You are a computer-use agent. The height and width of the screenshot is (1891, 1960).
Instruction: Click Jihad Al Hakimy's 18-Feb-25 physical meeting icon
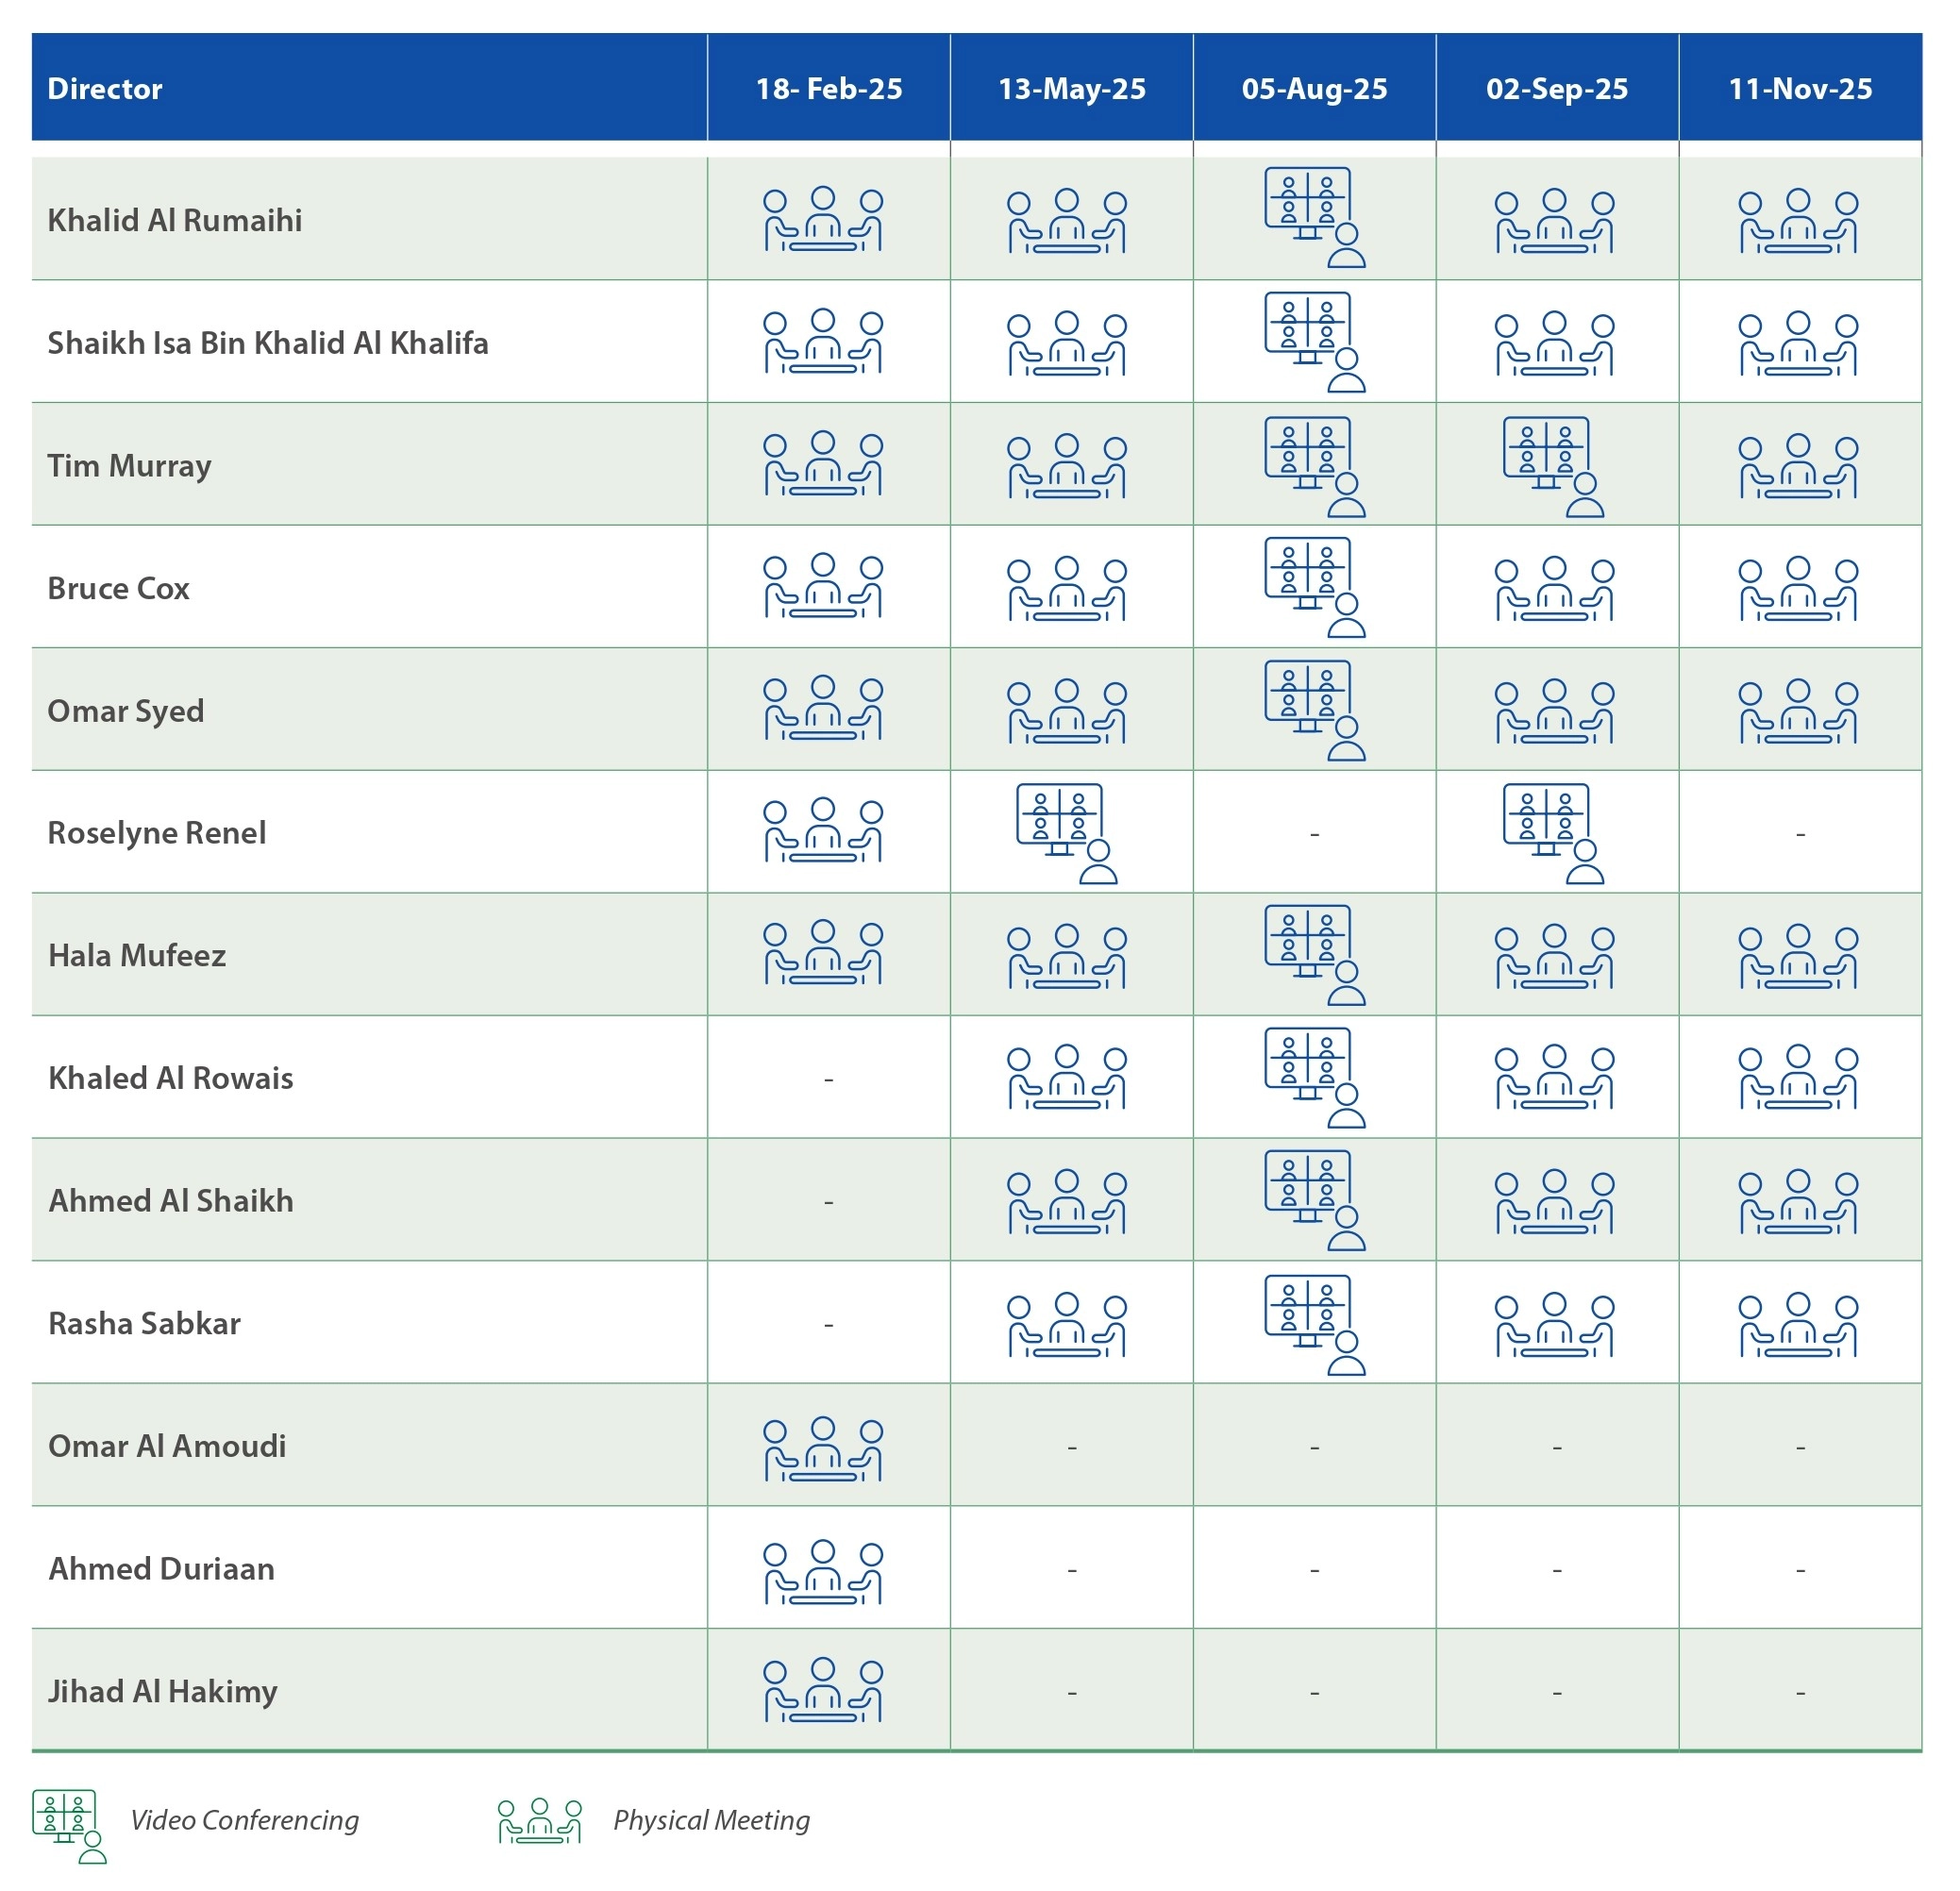823,1690
